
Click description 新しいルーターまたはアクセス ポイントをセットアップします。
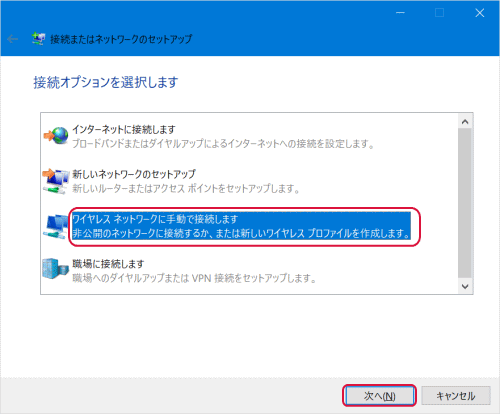[186, 189]
